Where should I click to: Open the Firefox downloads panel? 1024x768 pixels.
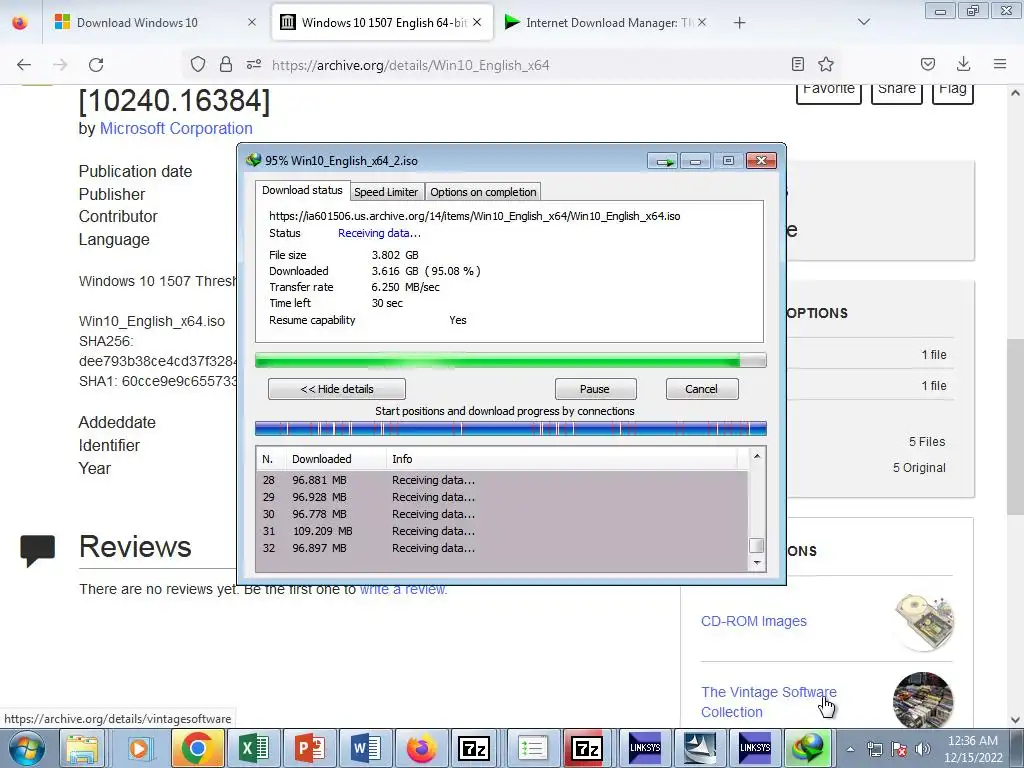pos(963,64)
